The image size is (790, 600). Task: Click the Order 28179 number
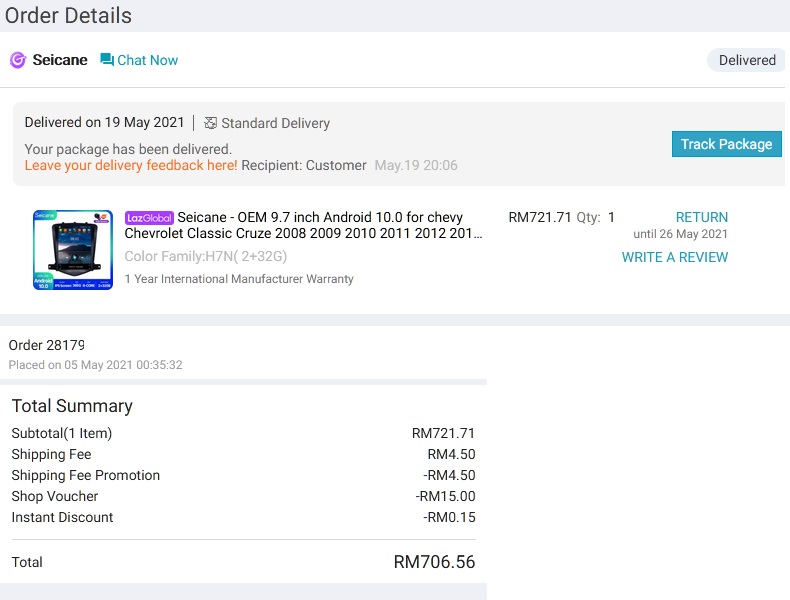point(47,345)
